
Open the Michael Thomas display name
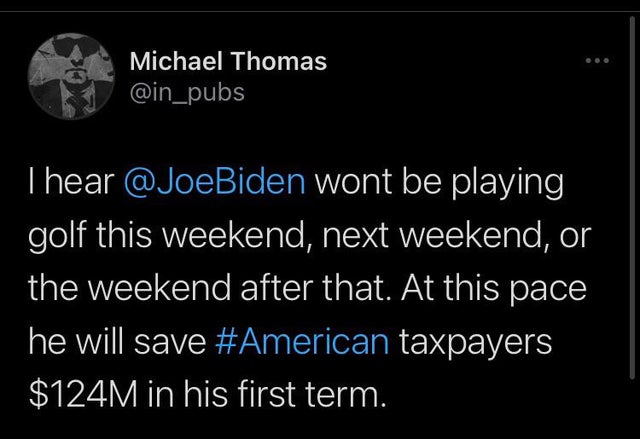pyautogui.click(x=228, y=61)
